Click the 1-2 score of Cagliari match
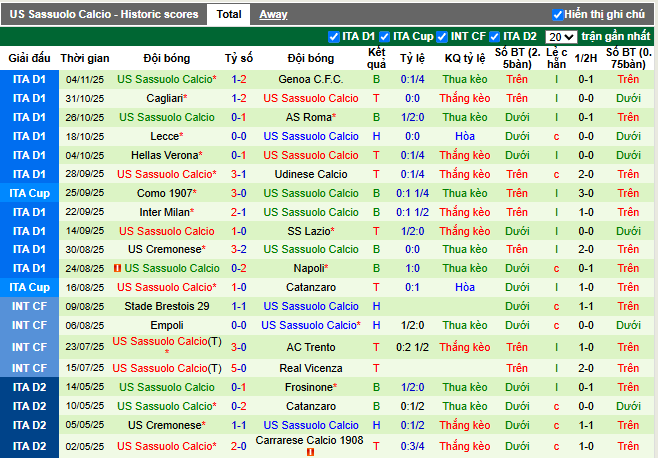 pos(239,98)
